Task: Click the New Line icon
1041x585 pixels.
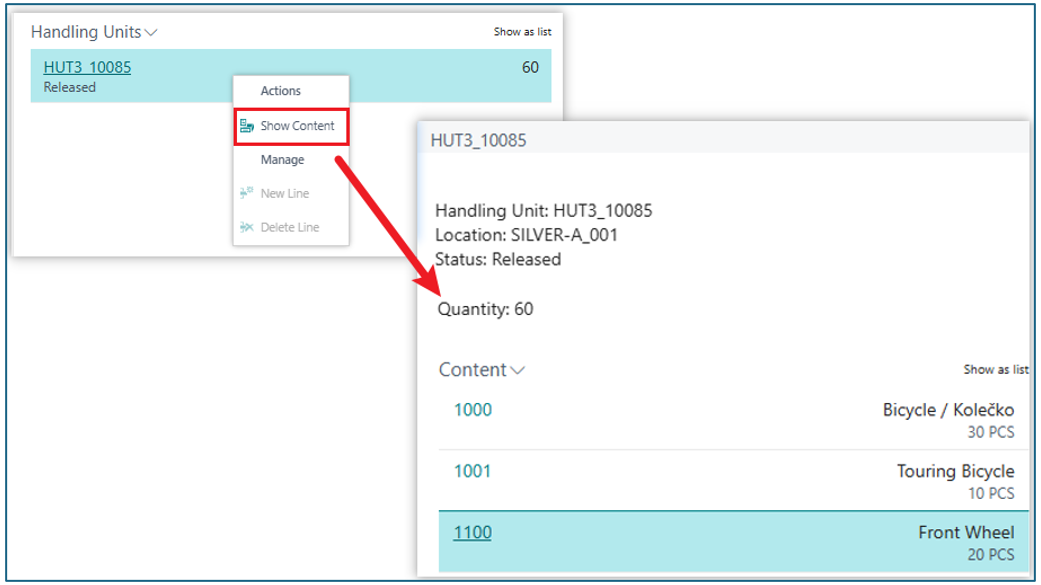Action: pos(246,193)
